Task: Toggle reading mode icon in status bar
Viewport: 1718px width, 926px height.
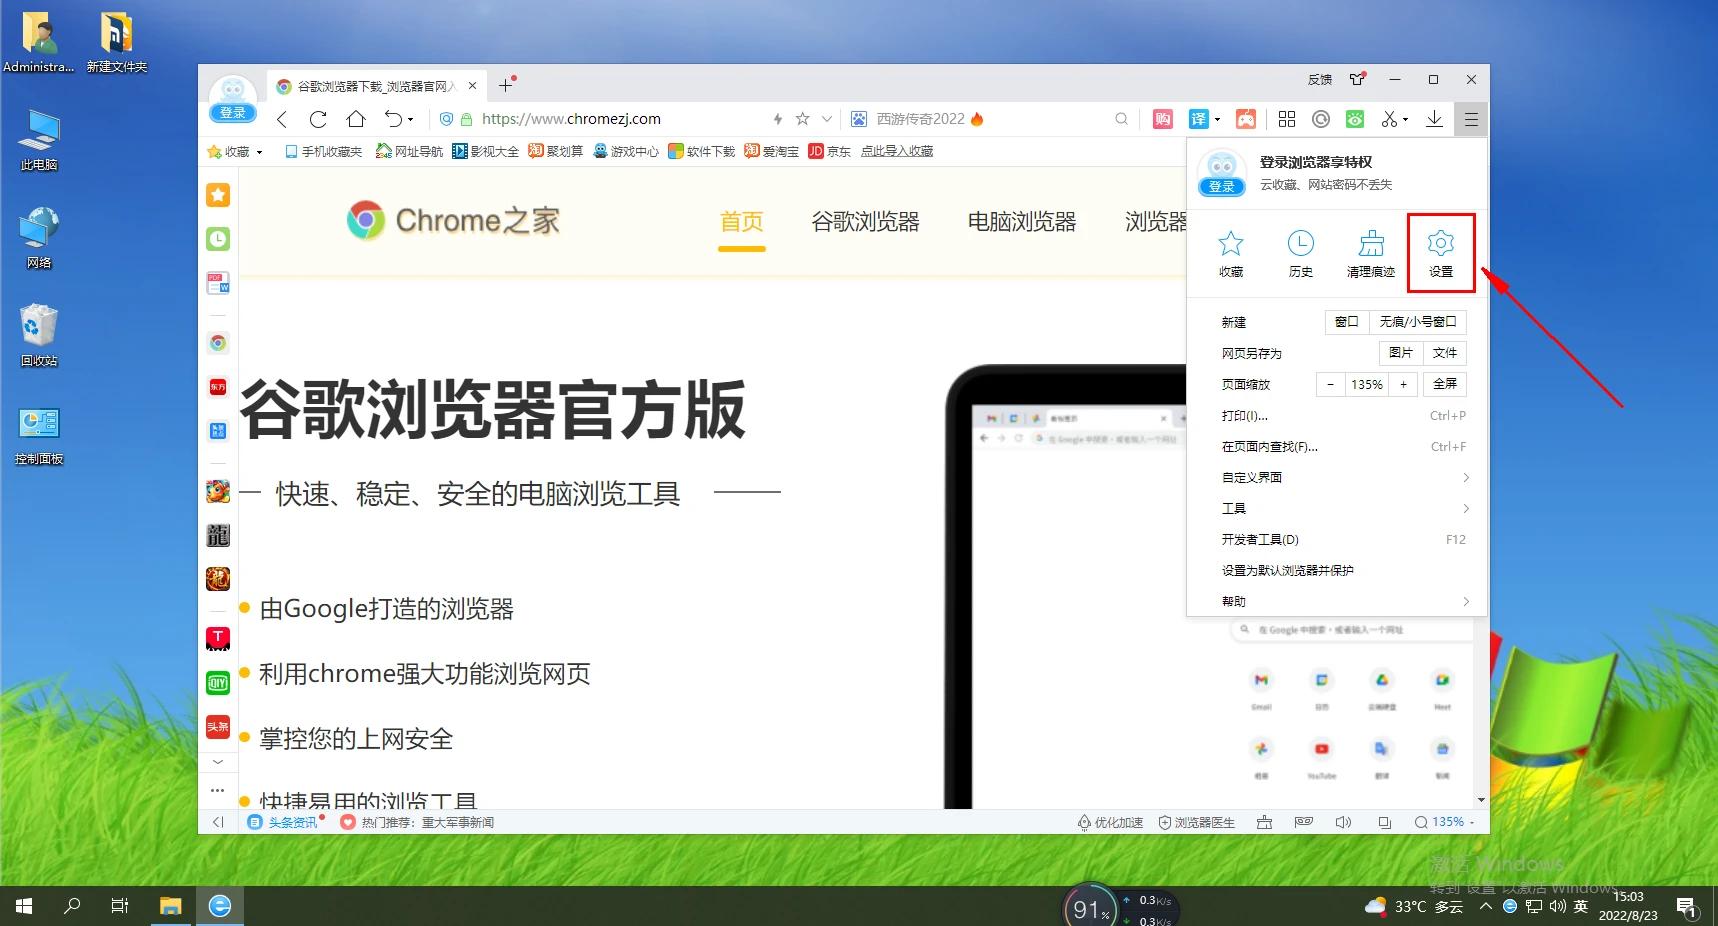Action: click(x=1303, y=822)
